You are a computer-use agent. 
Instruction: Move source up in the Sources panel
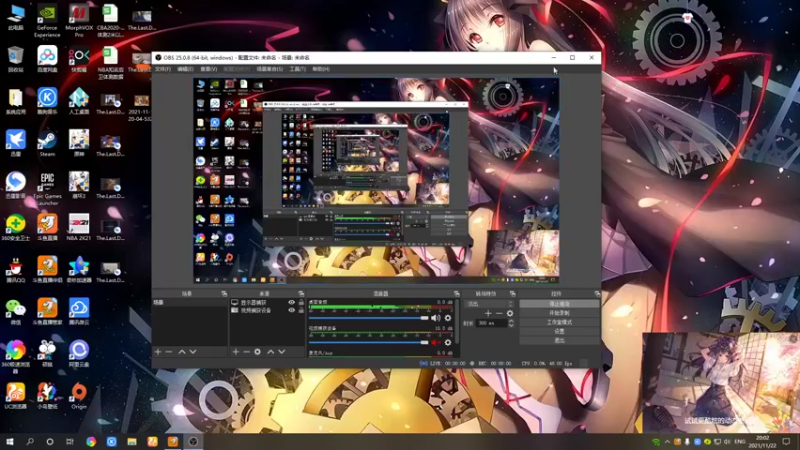click(x=270, y=352)
